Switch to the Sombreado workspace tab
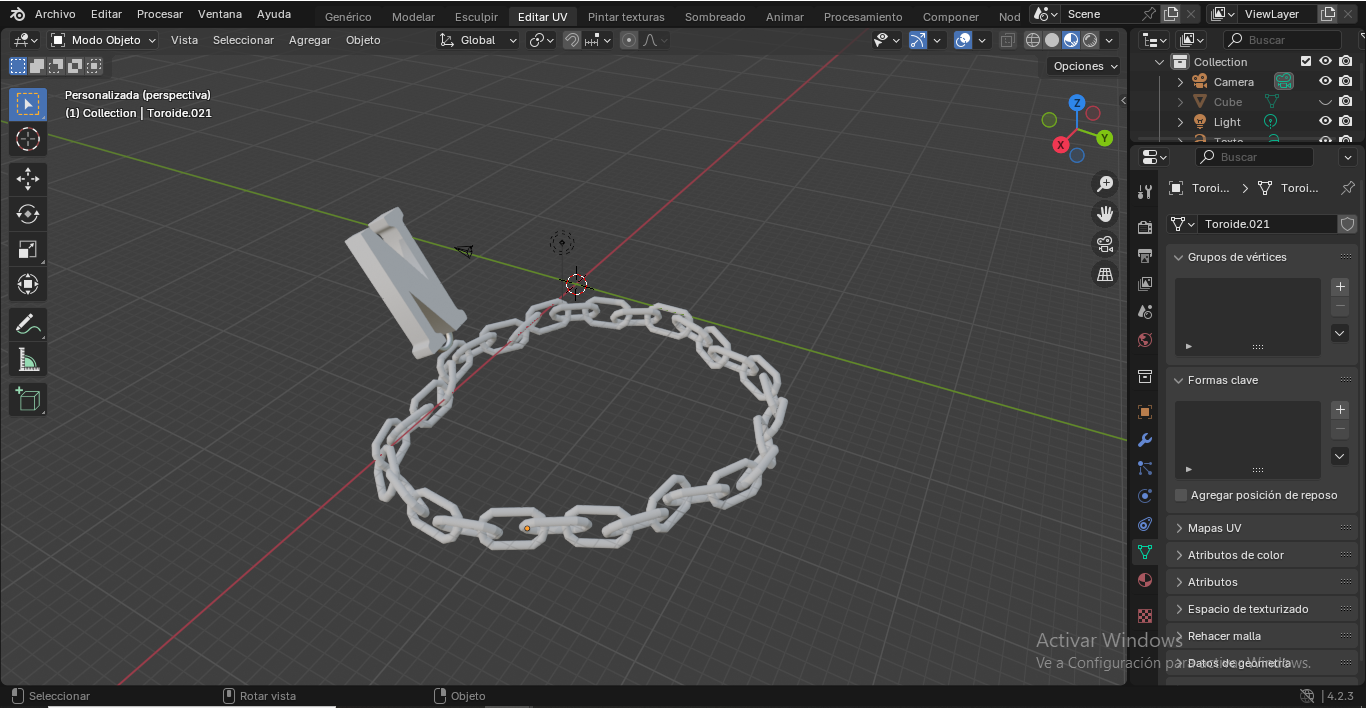1366x708 pixels. point(715,17)
